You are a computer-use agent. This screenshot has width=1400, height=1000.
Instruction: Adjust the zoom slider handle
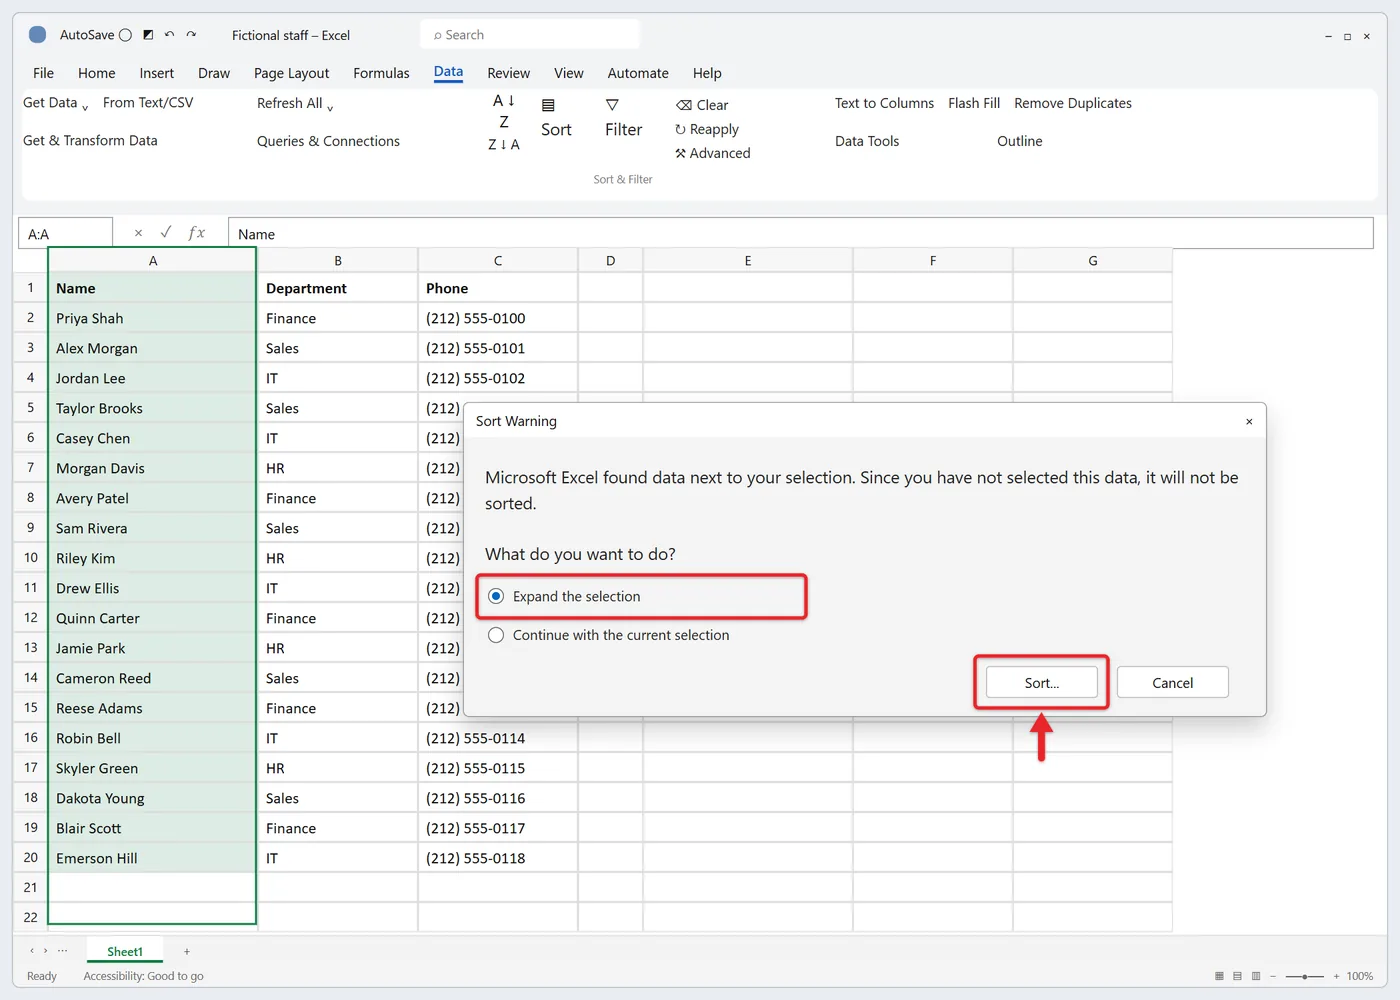pyautogui.click(x=1304, y=976)
